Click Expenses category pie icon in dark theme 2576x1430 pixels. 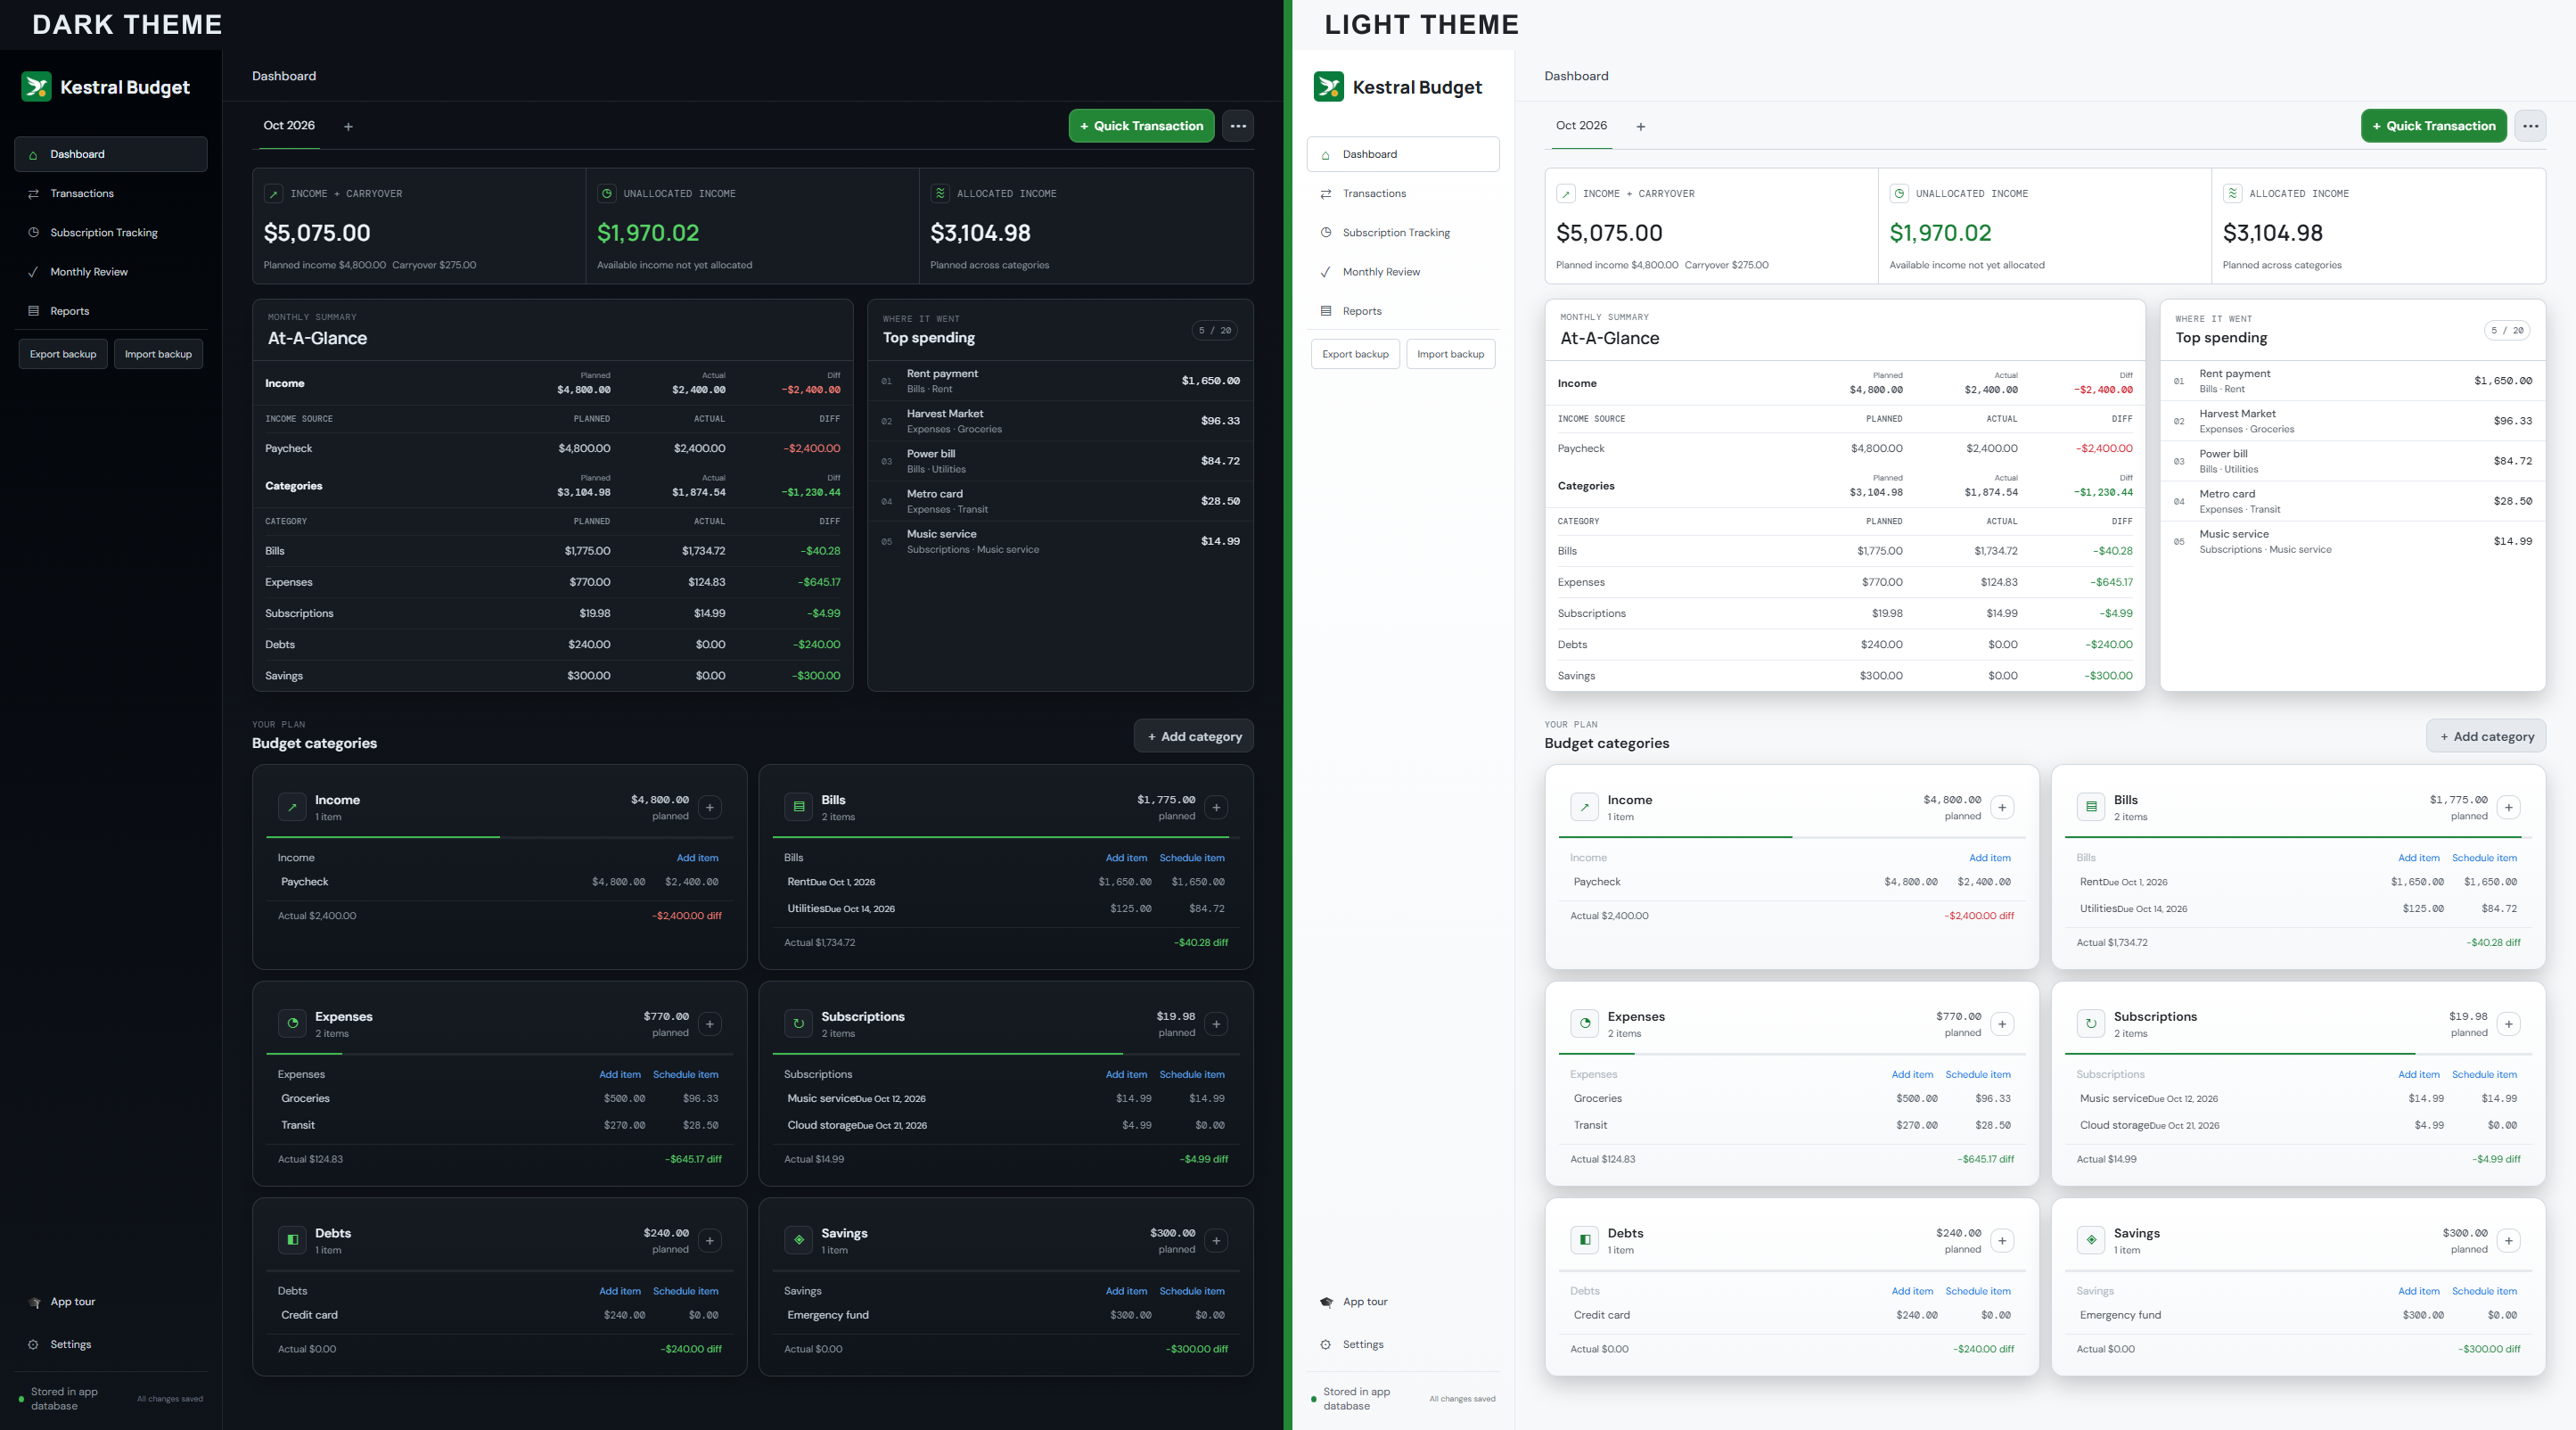[292, 1023]
